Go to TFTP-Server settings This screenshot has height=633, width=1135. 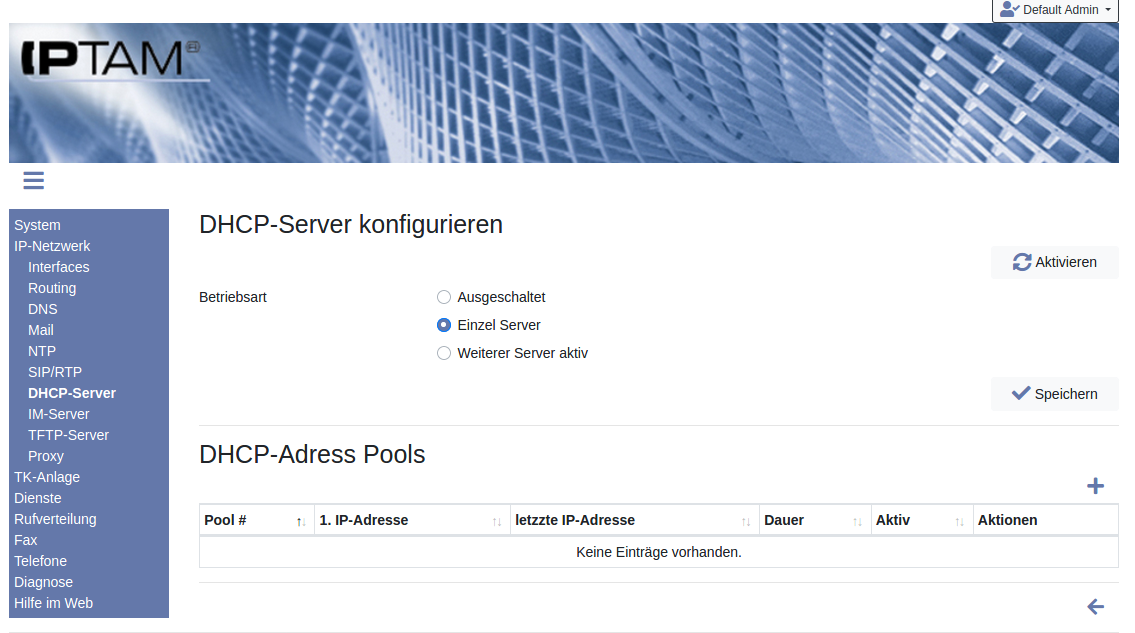click(x=68, y=435)
